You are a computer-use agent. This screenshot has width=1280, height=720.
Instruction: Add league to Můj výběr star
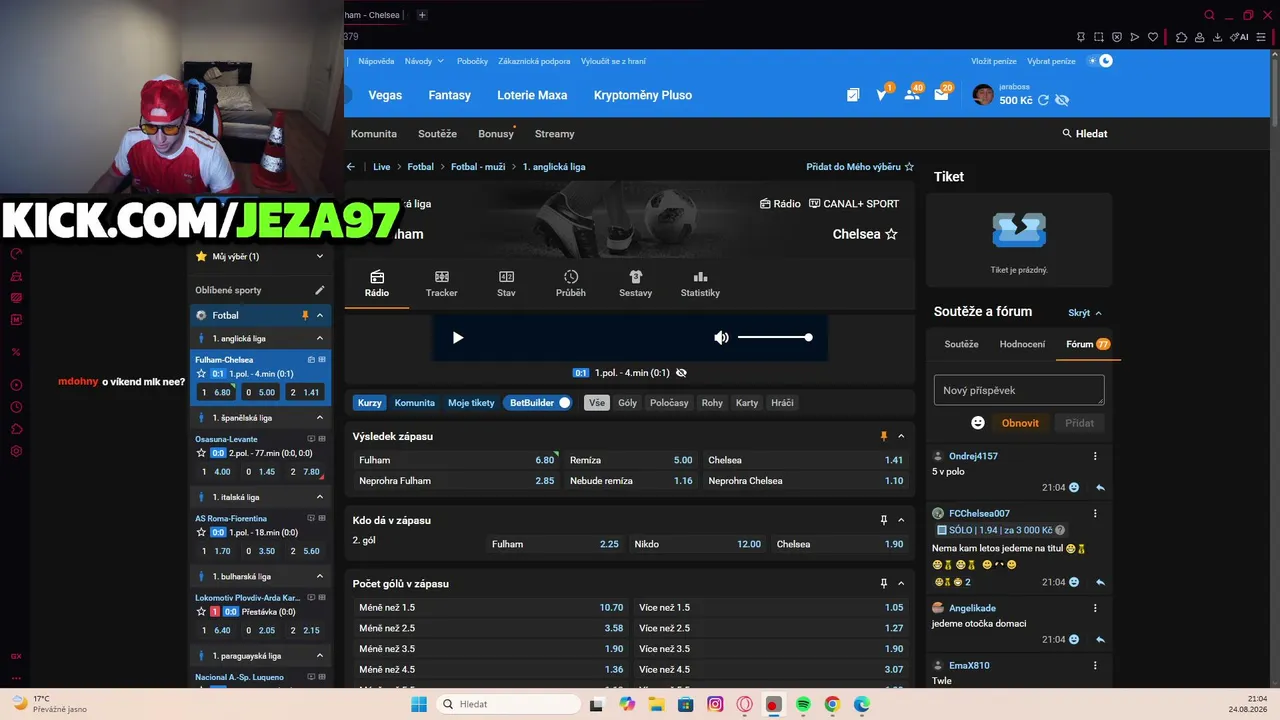click(x=909, y=167)
